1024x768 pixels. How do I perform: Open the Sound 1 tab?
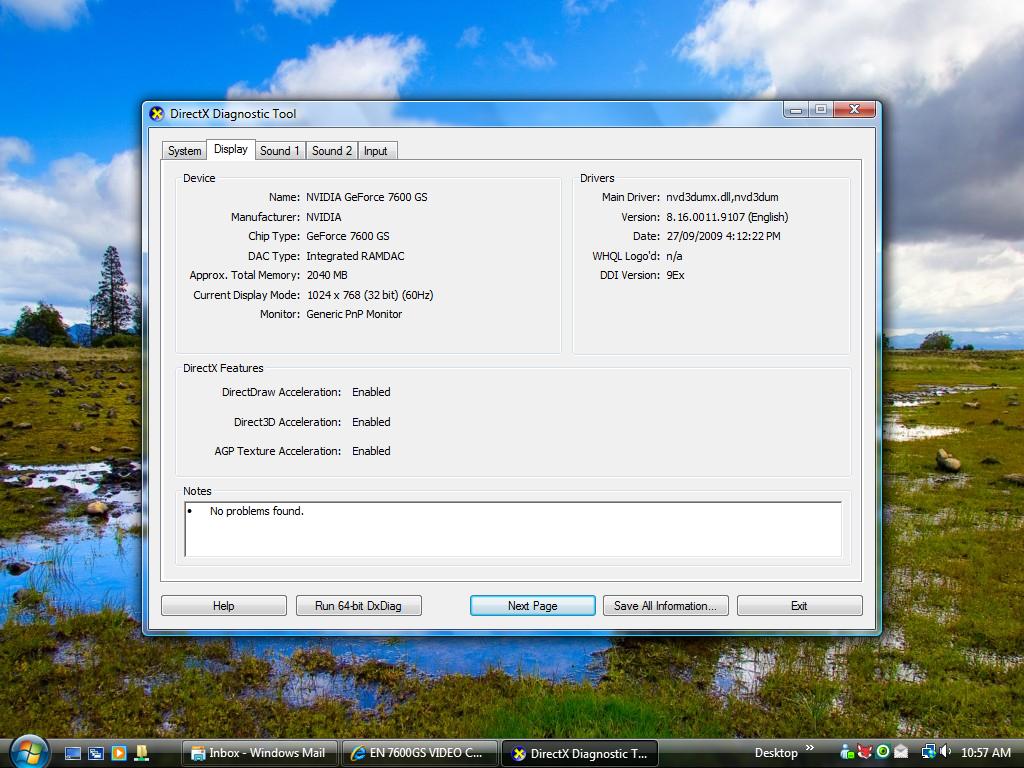(x=280, y=151)
